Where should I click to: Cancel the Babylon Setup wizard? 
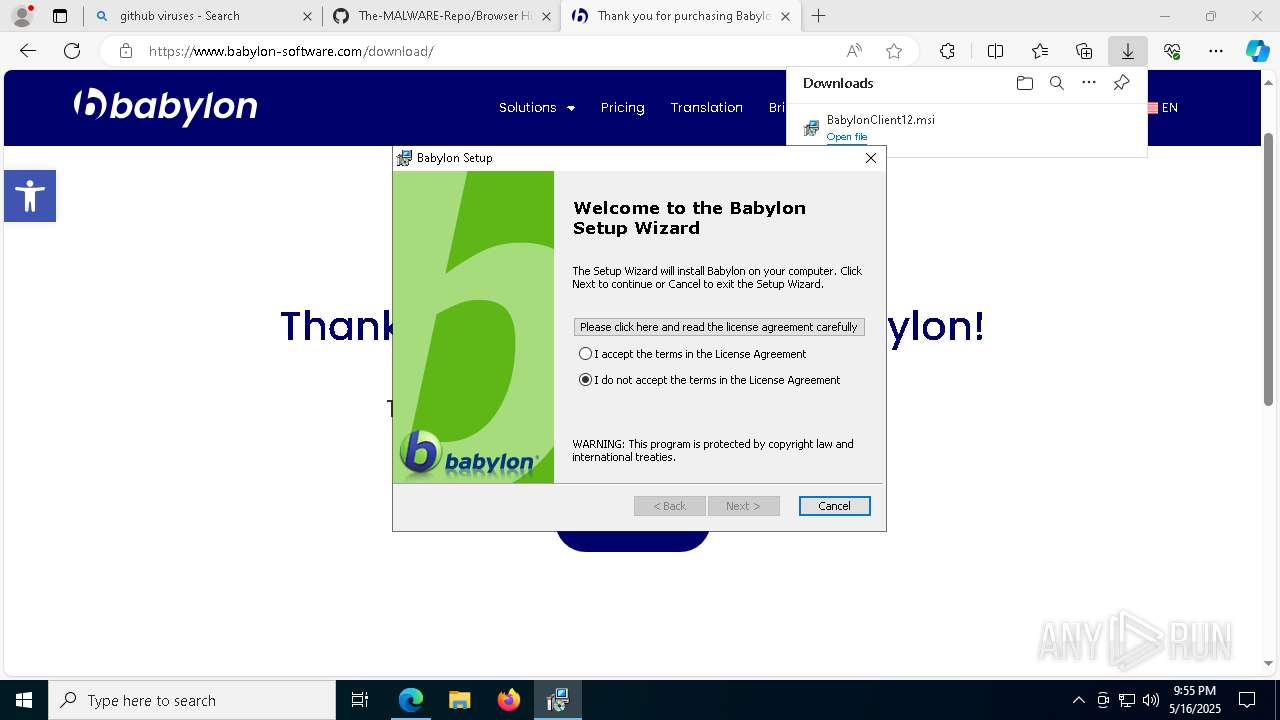point(834,506)
